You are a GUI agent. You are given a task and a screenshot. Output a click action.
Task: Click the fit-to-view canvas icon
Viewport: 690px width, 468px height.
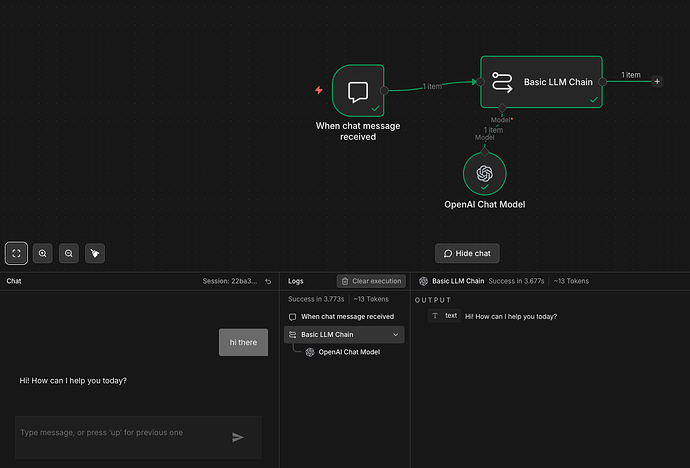pyautogui.click(x=16, y=253)
